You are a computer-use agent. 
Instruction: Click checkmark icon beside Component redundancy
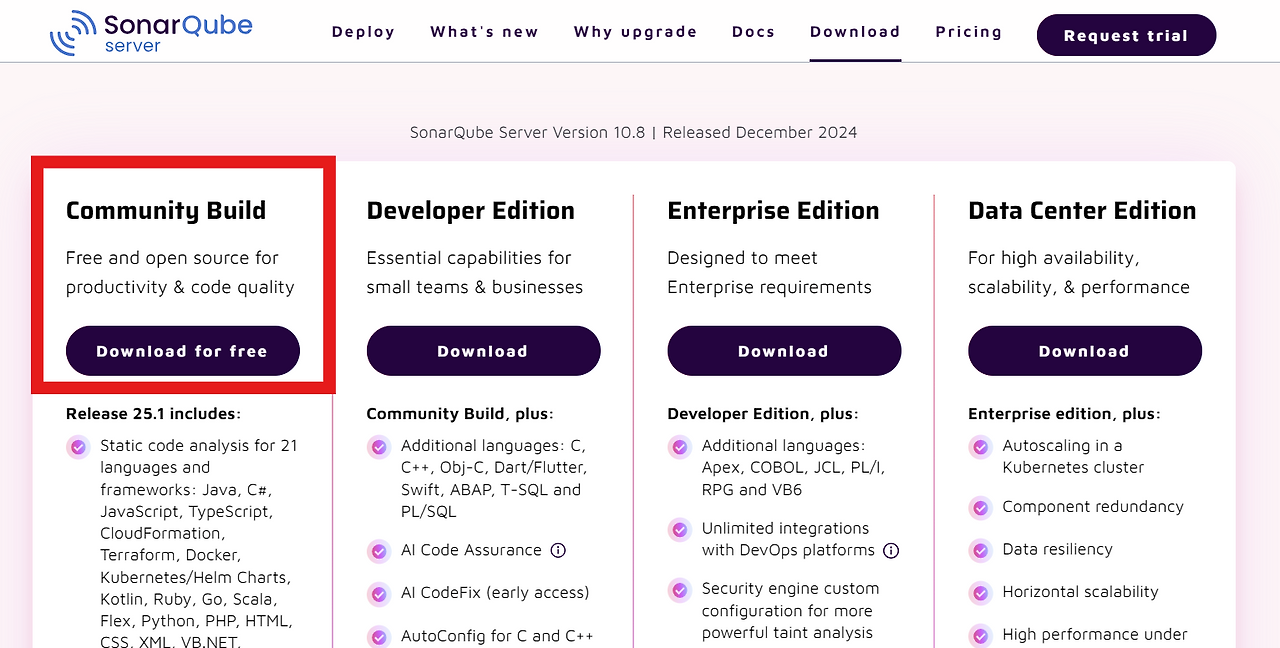coord(980,508)
